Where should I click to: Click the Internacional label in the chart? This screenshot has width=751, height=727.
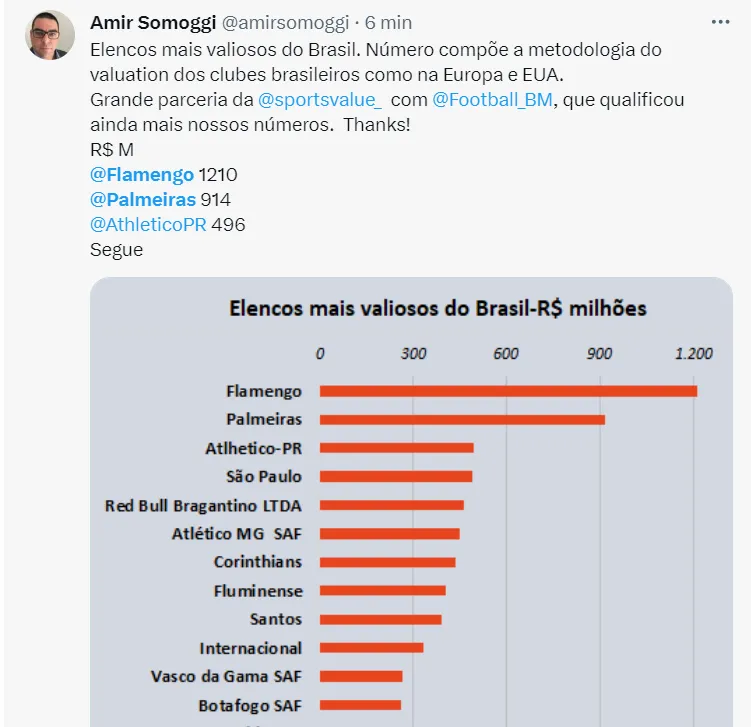pos(250,648)
